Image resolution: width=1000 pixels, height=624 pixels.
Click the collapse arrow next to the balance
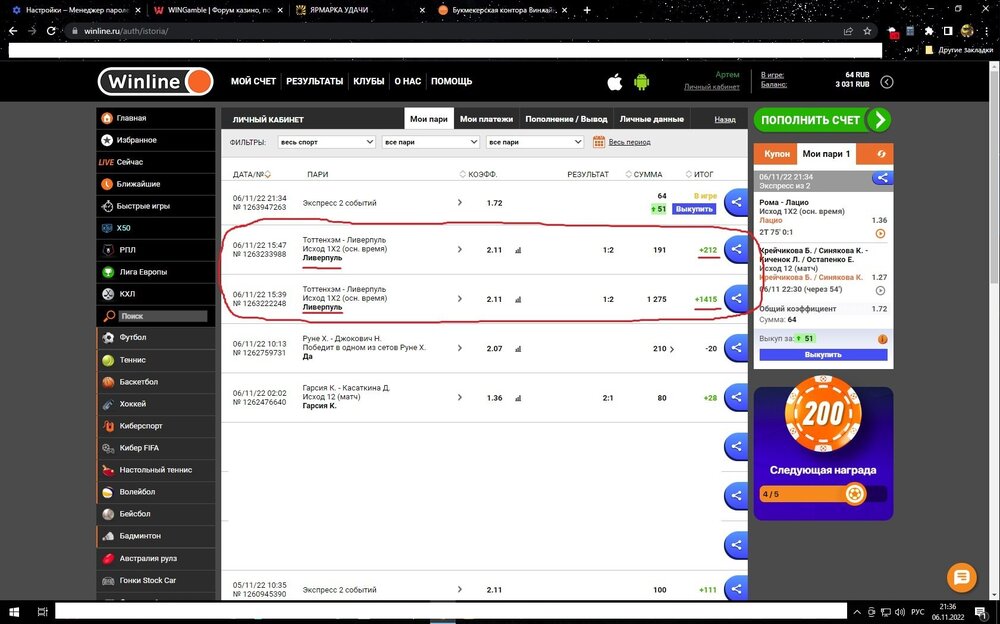(886, 82)
